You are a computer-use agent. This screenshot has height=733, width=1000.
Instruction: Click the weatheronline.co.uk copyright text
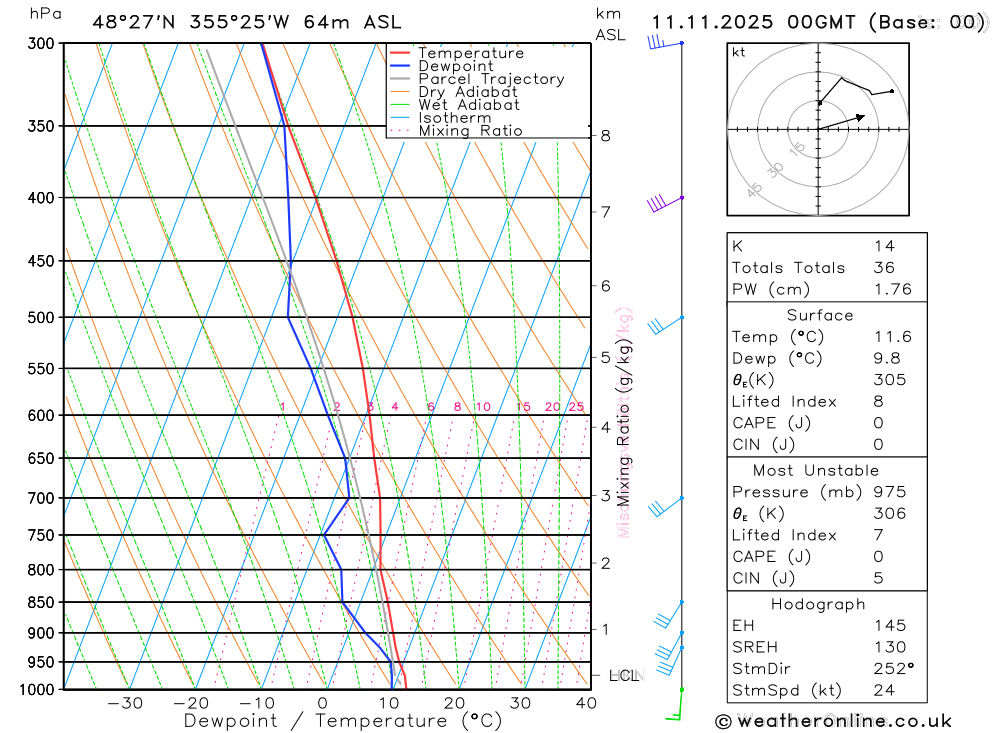click(833, 722)
